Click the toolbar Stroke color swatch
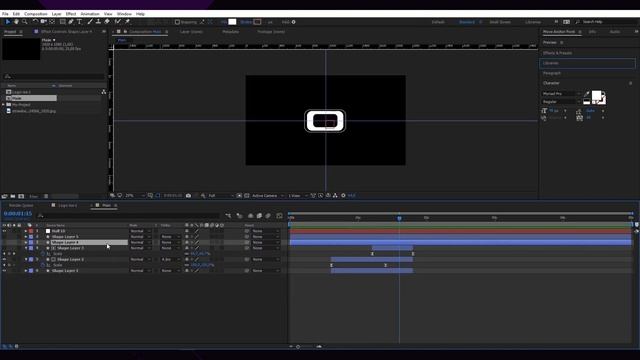This screenshot has height=360, width=640. click(x=257, y=22)
